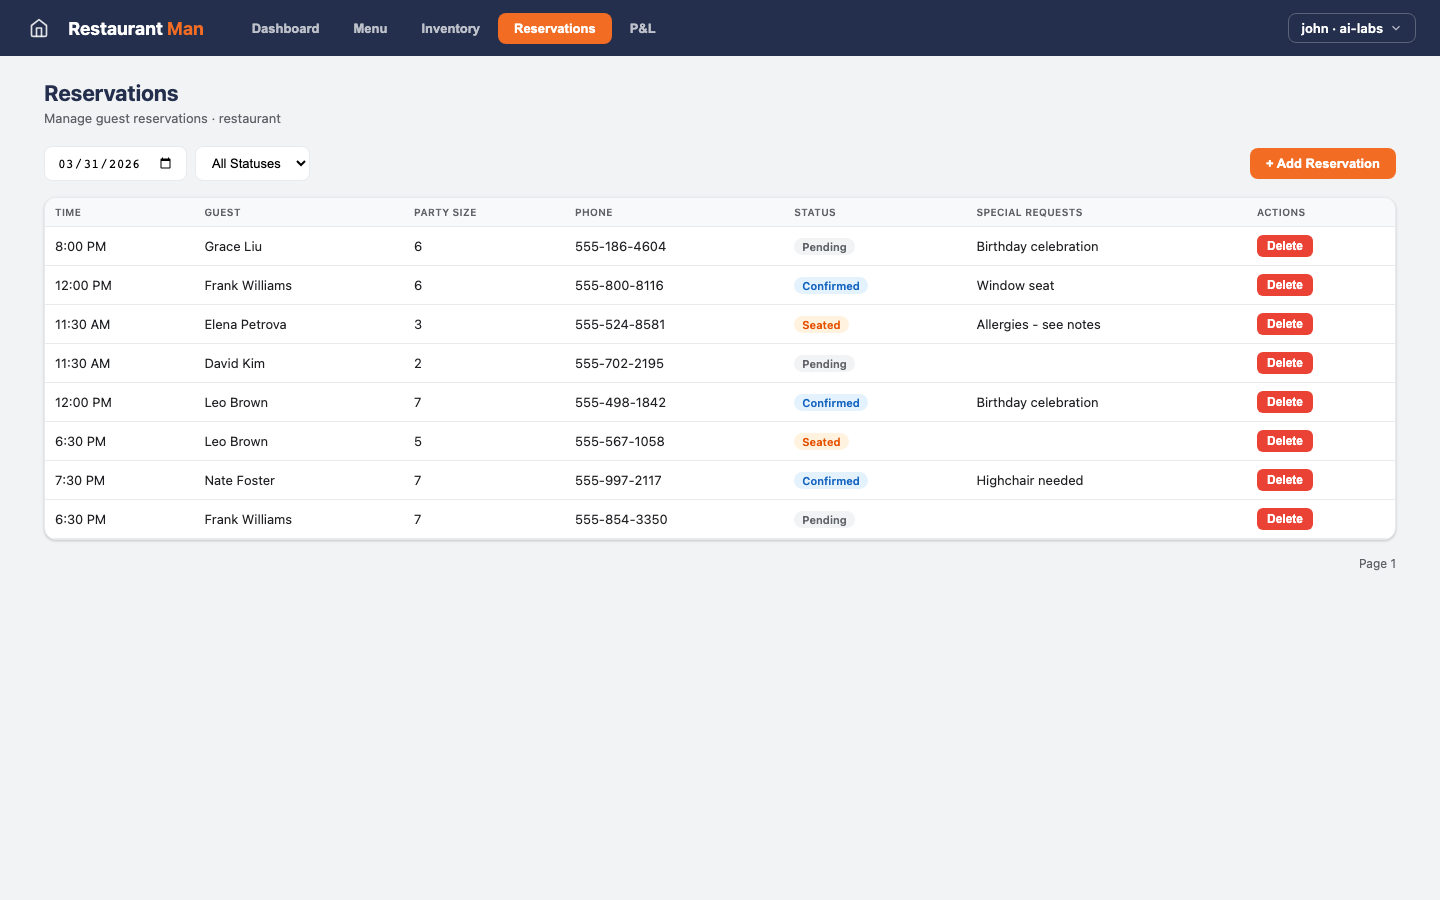The width and height of the screenshot is (1440, 900).
Task: Open the All Statuses filter dropdown
Action: point(252,163)
